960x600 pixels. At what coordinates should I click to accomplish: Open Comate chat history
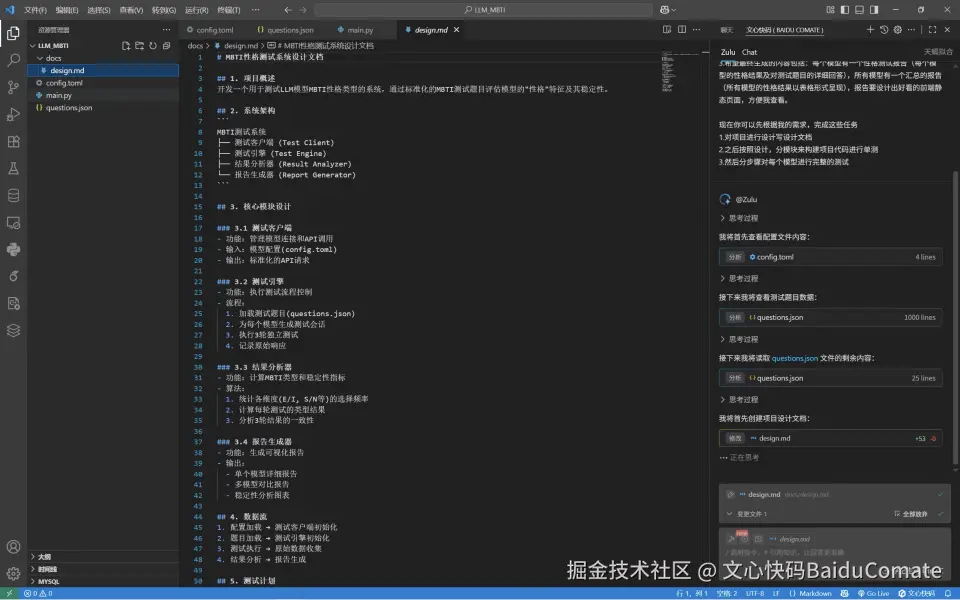point(883,29)
